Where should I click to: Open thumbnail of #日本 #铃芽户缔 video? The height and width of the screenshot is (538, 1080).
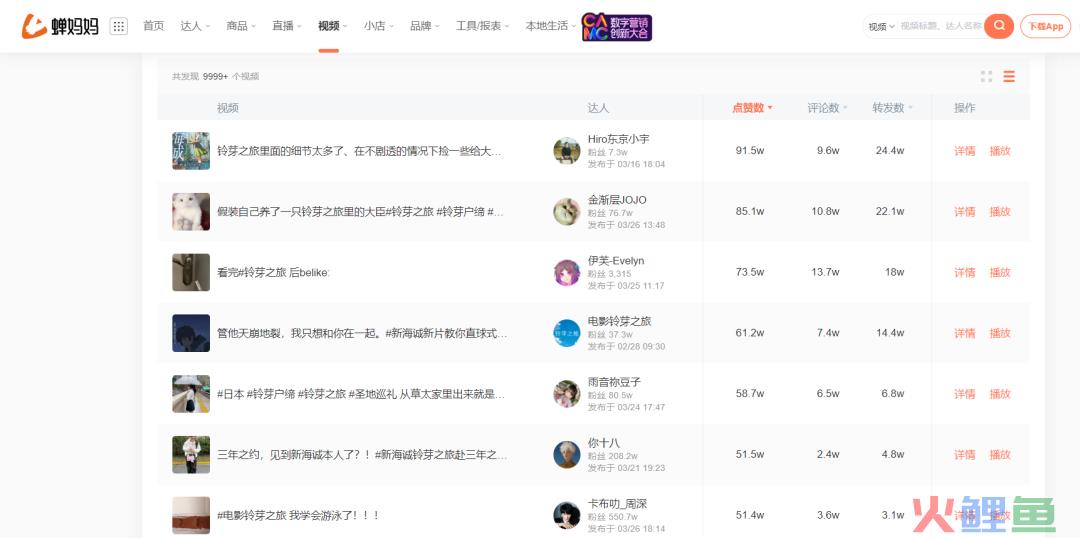pyautogui.click(x=191, y=393)
